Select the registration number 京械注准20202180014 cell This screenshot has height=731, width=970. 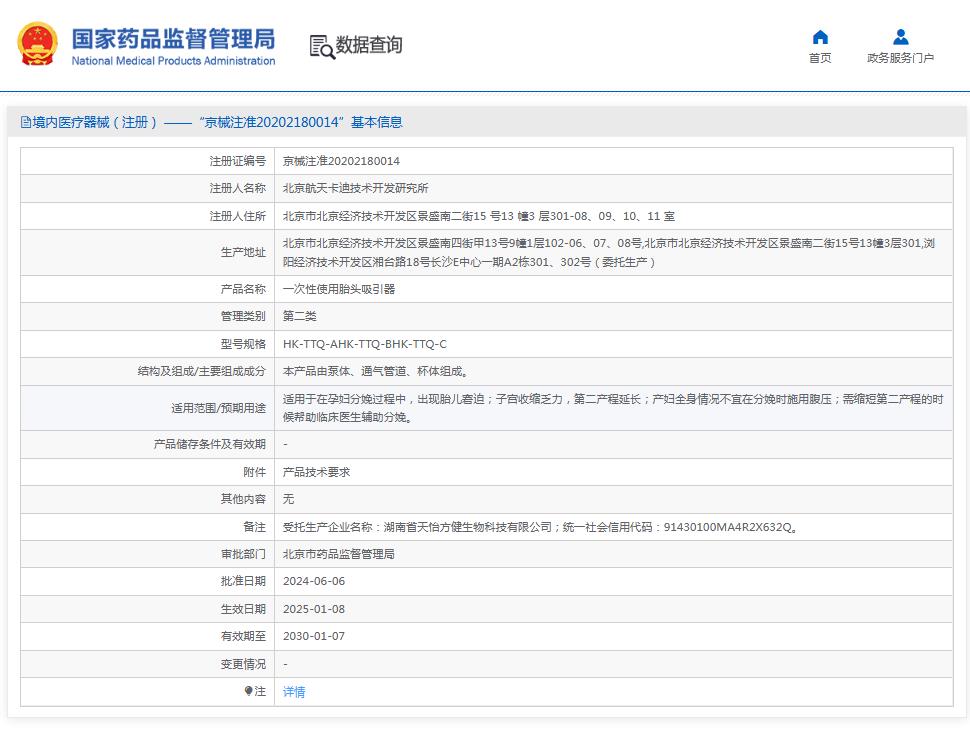pos(344,160)
